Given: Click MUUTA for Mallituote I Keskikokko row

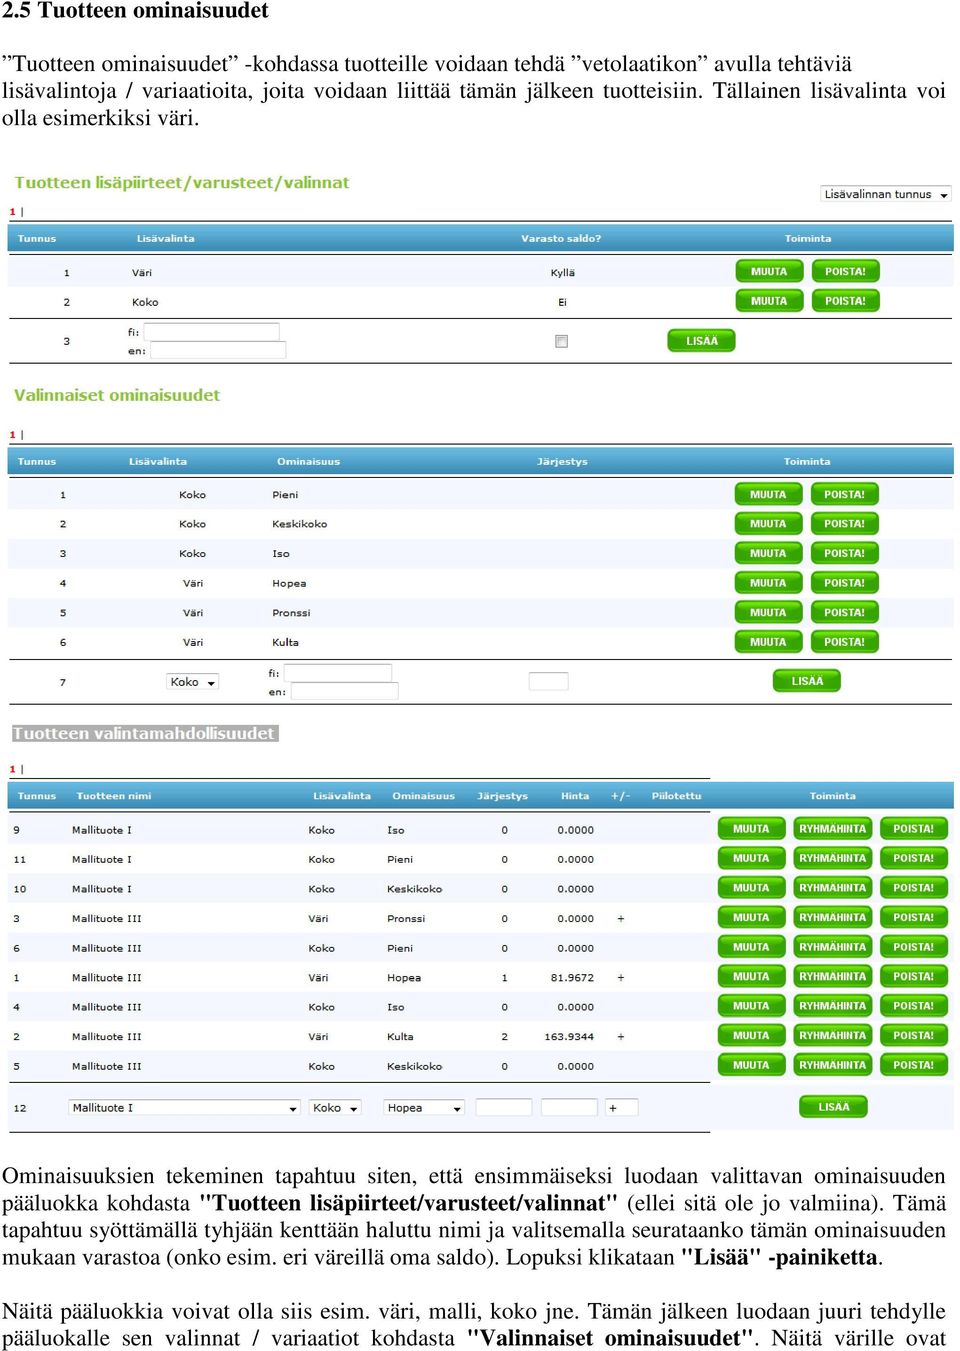Looking at the screenshot, I should point(751,888).
